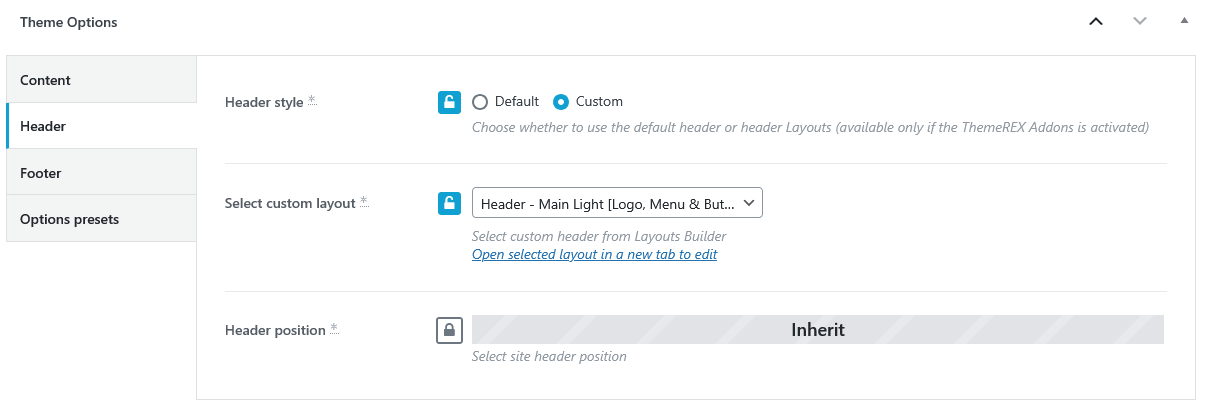Switch to the Content tab

(x=101, y=80)
